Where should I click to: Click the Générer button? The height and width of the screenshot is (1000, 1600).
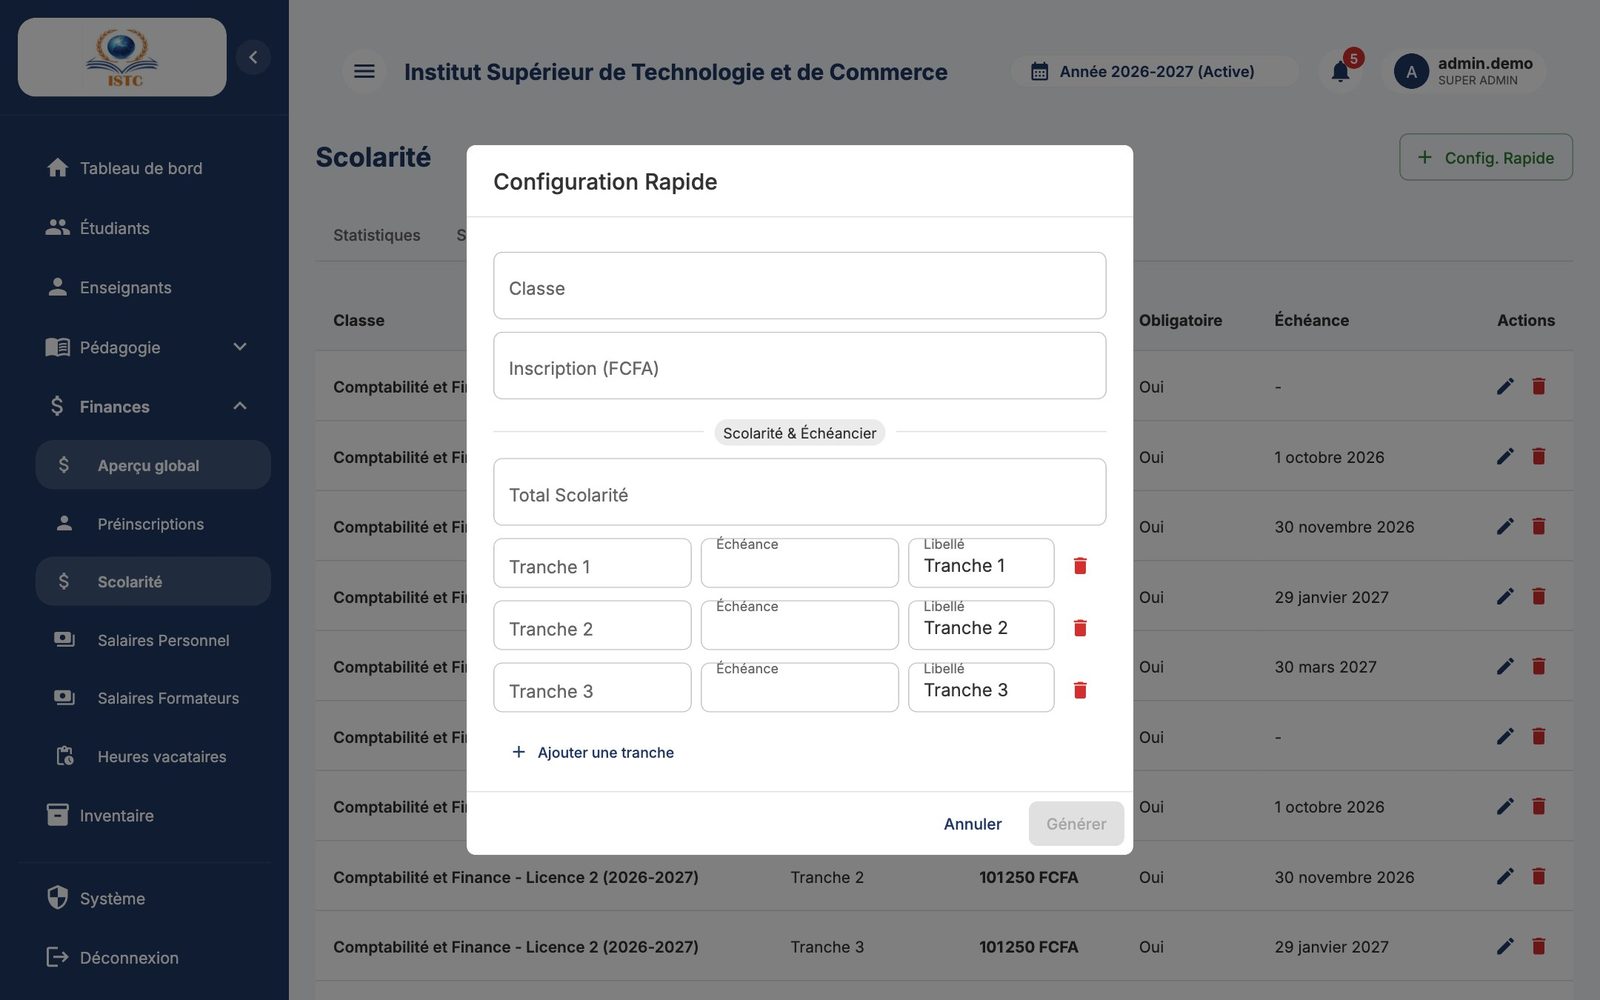tap(1076, 824)
